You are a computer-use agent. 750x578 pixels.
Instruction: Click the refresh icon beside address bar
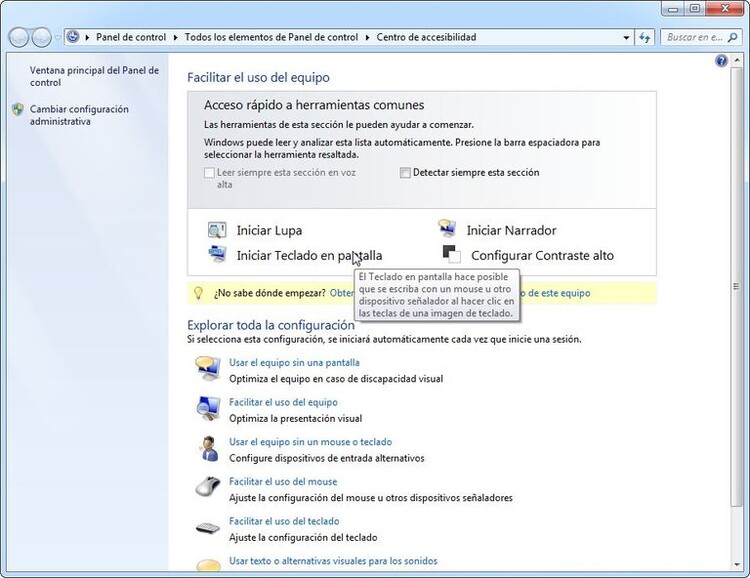pyautogui.click(x=645, y=37)
